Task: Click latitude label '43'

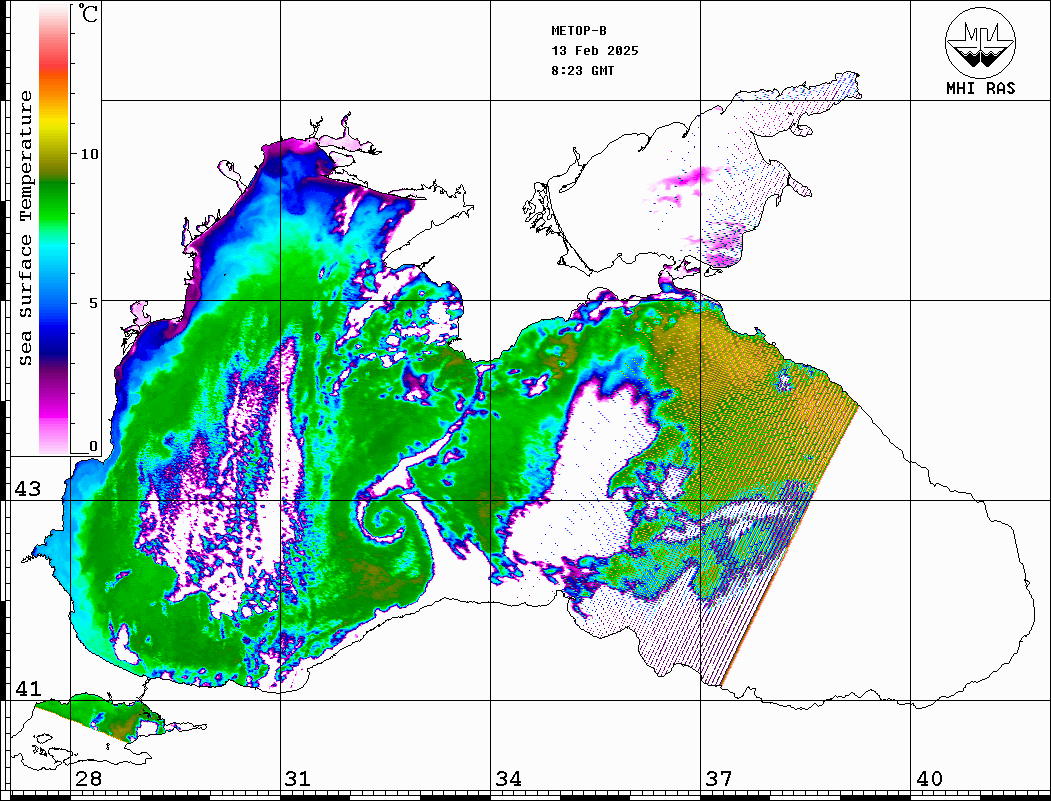Action: (28, 489)
